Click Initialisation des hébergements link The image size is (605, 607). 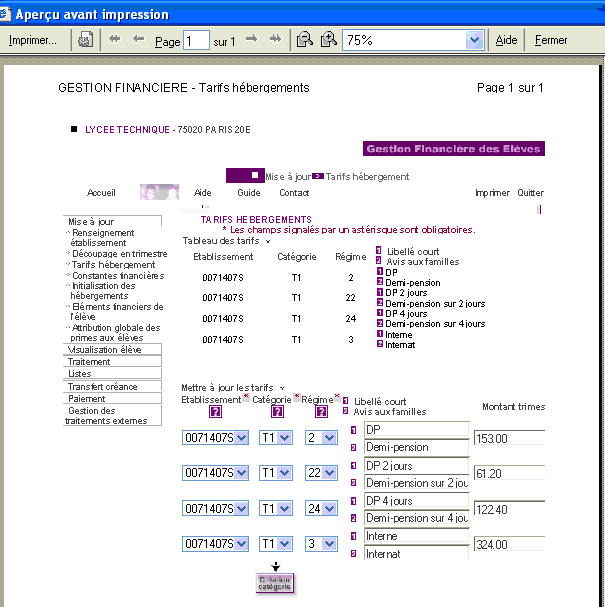[103, 291]
